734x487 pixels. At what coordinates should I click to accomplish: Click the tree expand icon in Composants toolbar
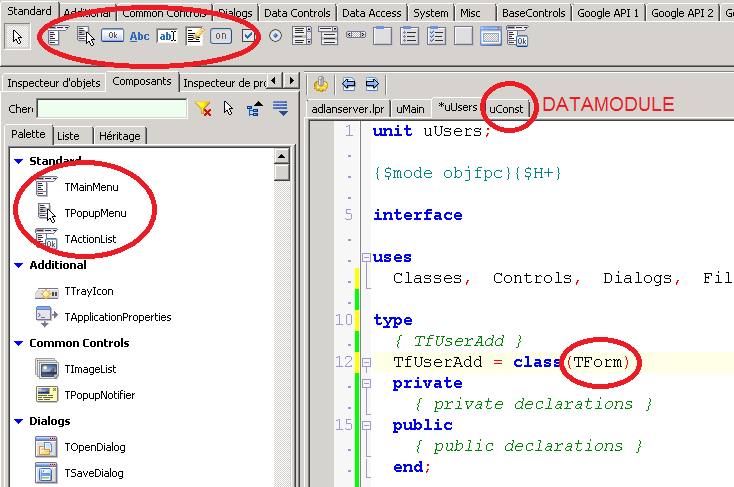(x=254, y=109)
